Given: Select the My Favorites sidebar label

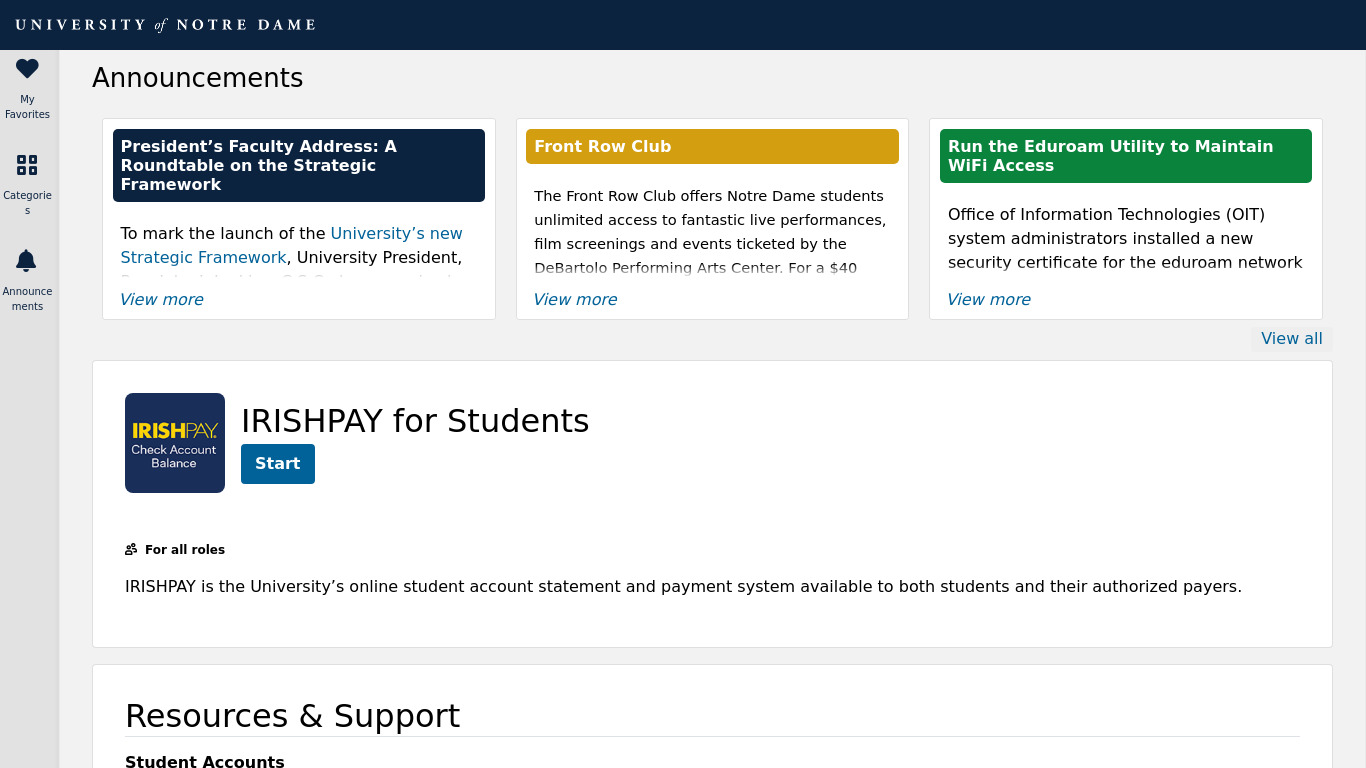Looking at the screenshot, I should click(27, 107).
